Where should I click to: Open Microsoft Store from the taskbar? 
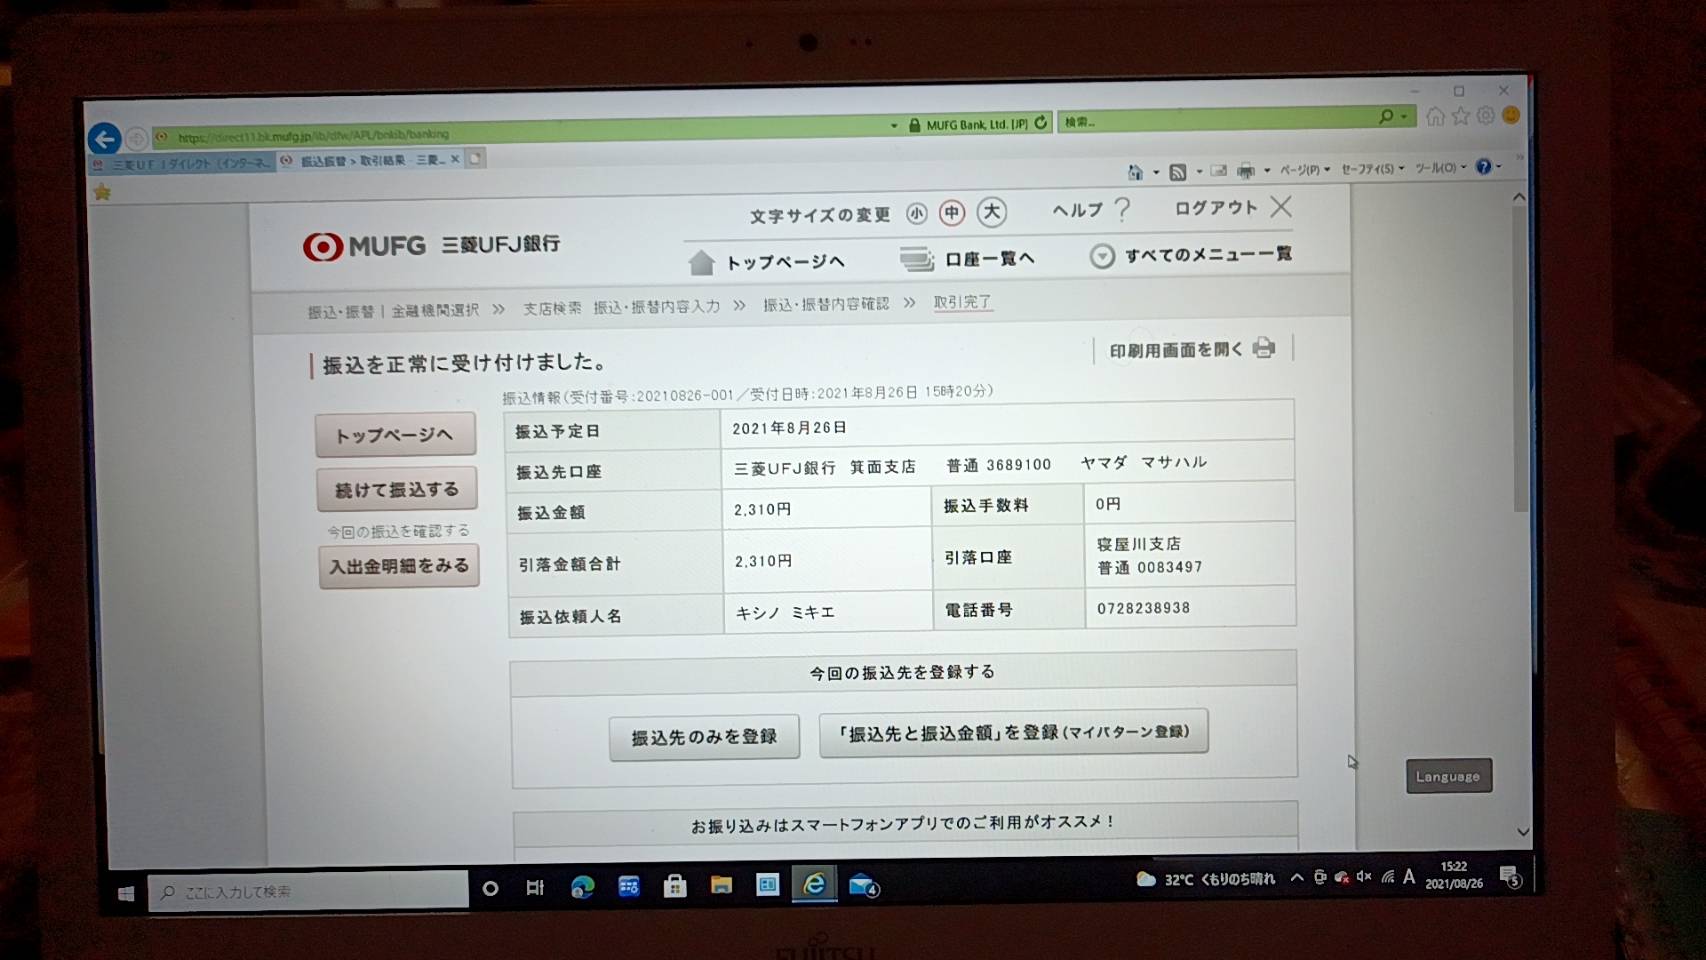[x=675, y=886]
